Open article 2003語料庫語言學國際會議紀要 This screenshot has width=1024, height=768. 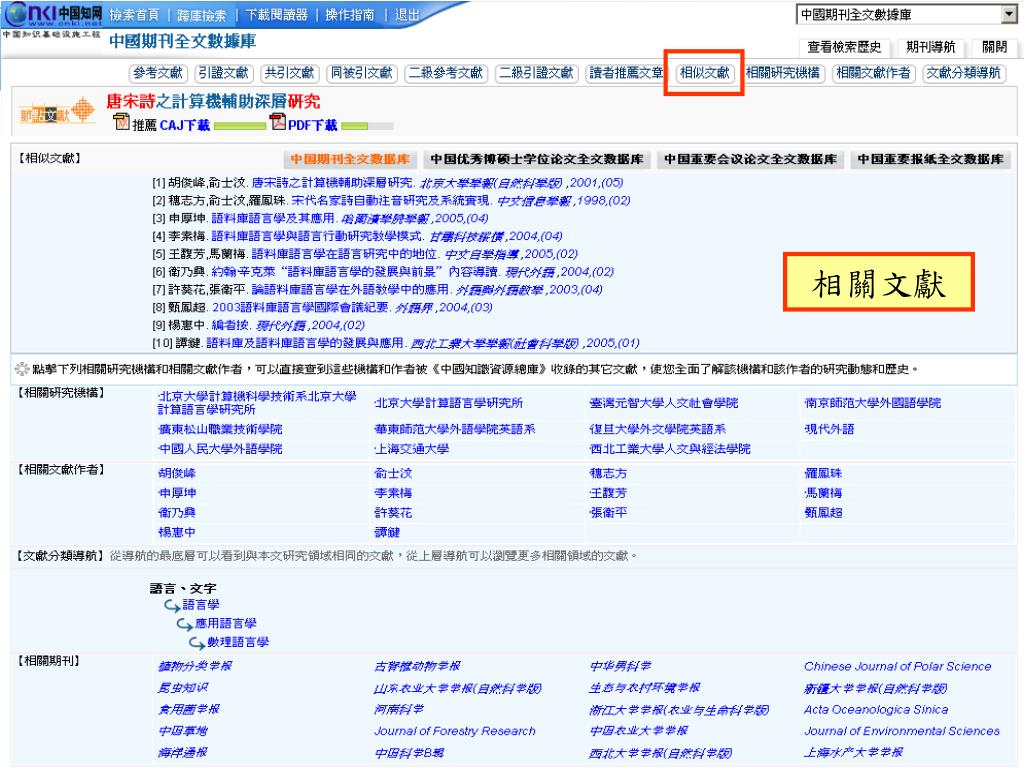(300, 307)
